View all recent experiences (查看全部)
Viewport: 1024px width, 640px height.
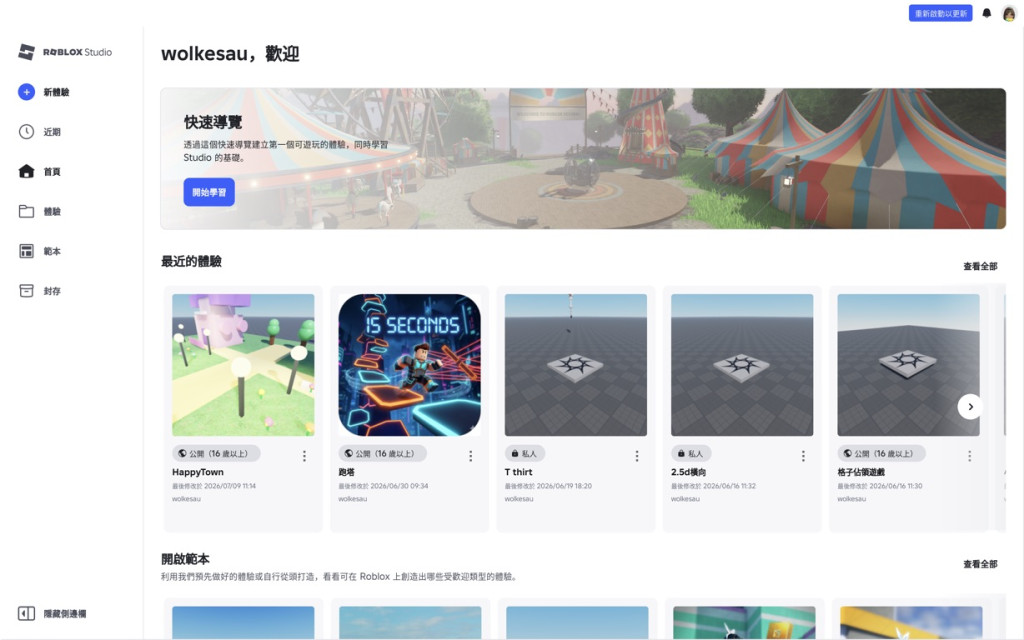(x=980, y=266)
